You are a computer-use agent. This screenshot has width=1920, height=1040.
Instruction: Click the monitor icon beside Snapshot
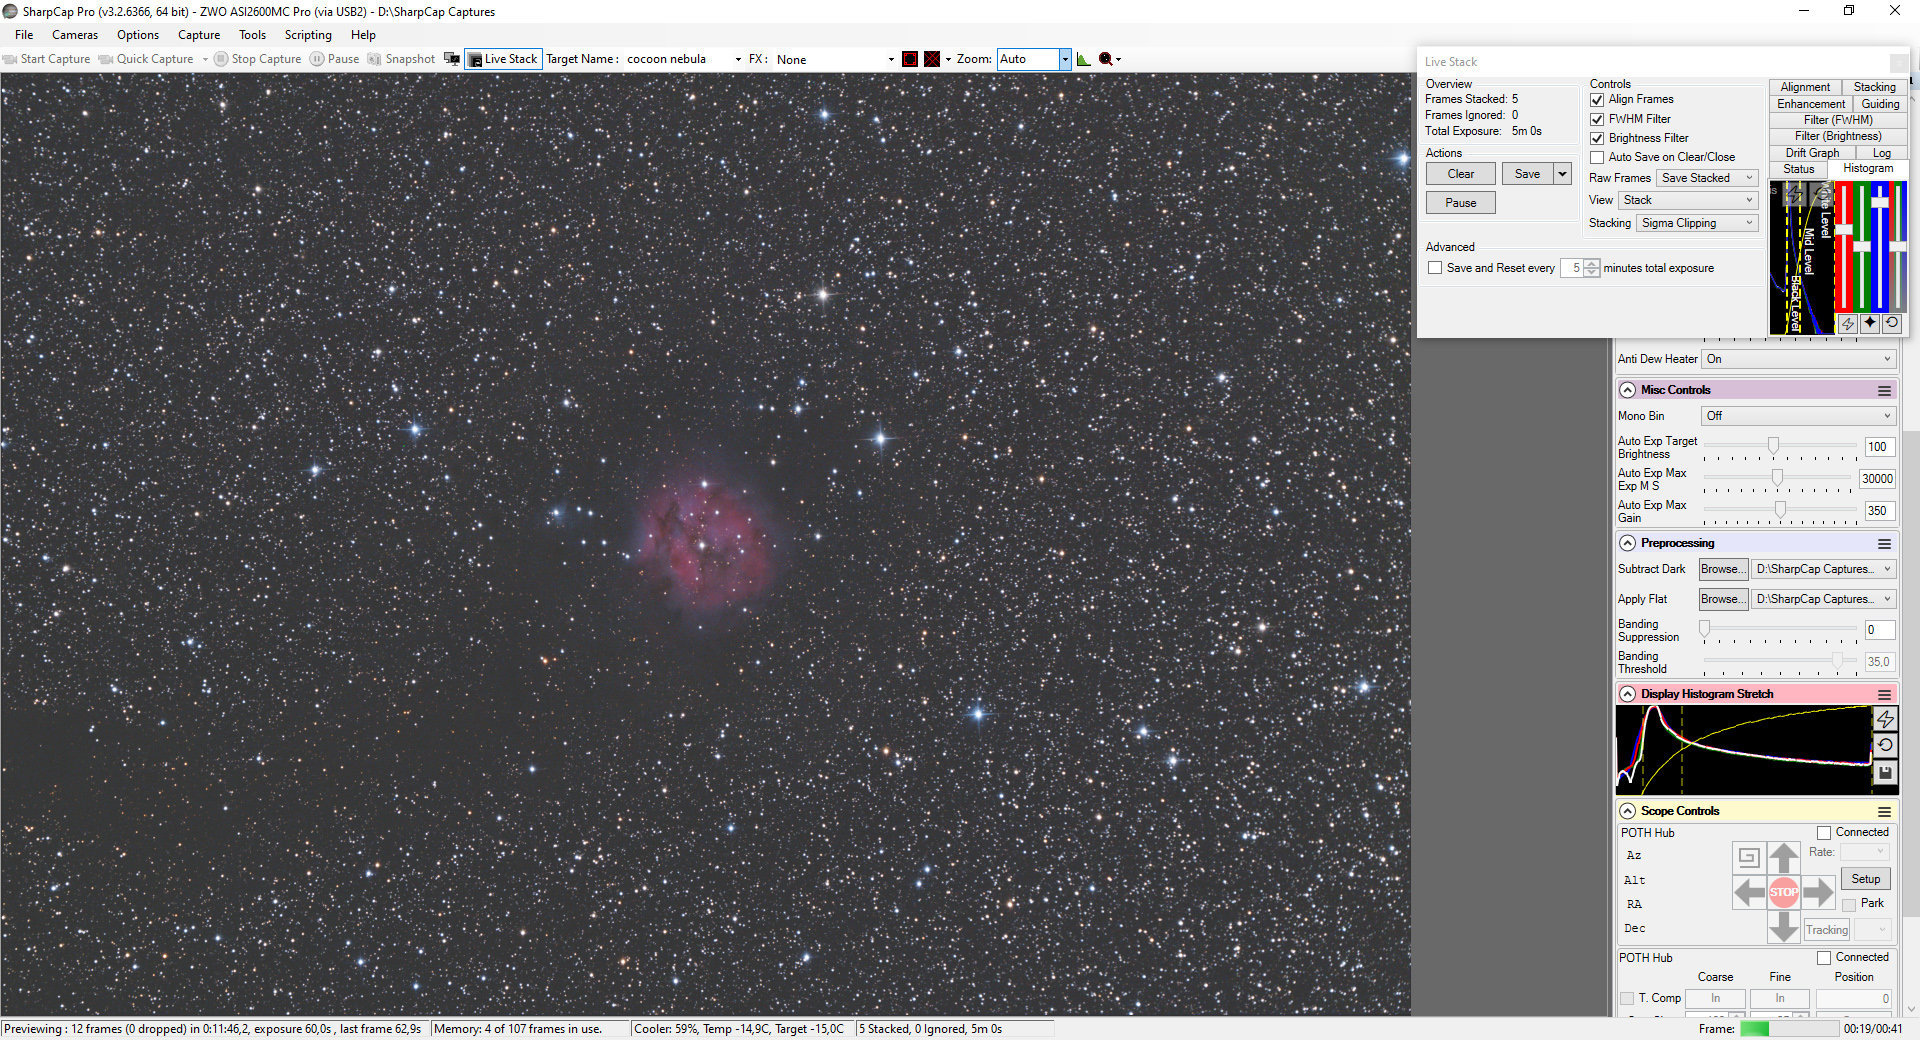[x=452, y=59]
